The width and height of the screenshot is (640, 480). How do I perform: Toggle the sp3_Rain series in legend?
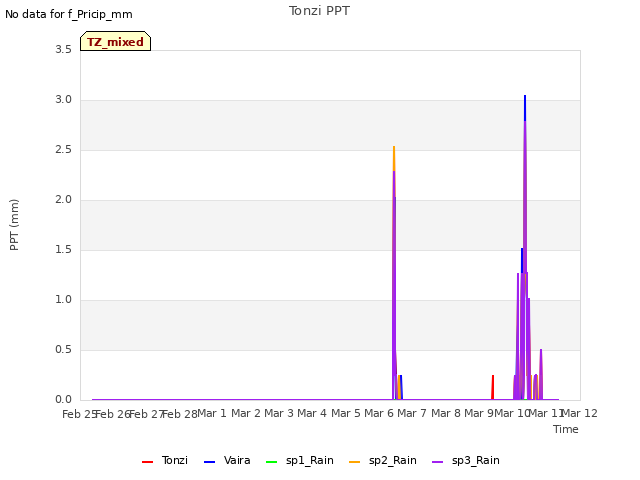click(466, 460)
